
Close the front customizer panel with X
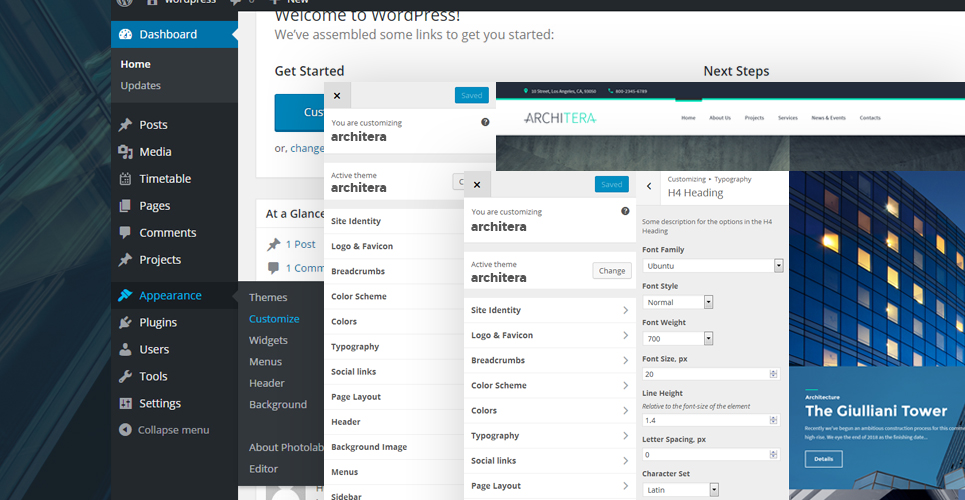[x=477, y=185]
